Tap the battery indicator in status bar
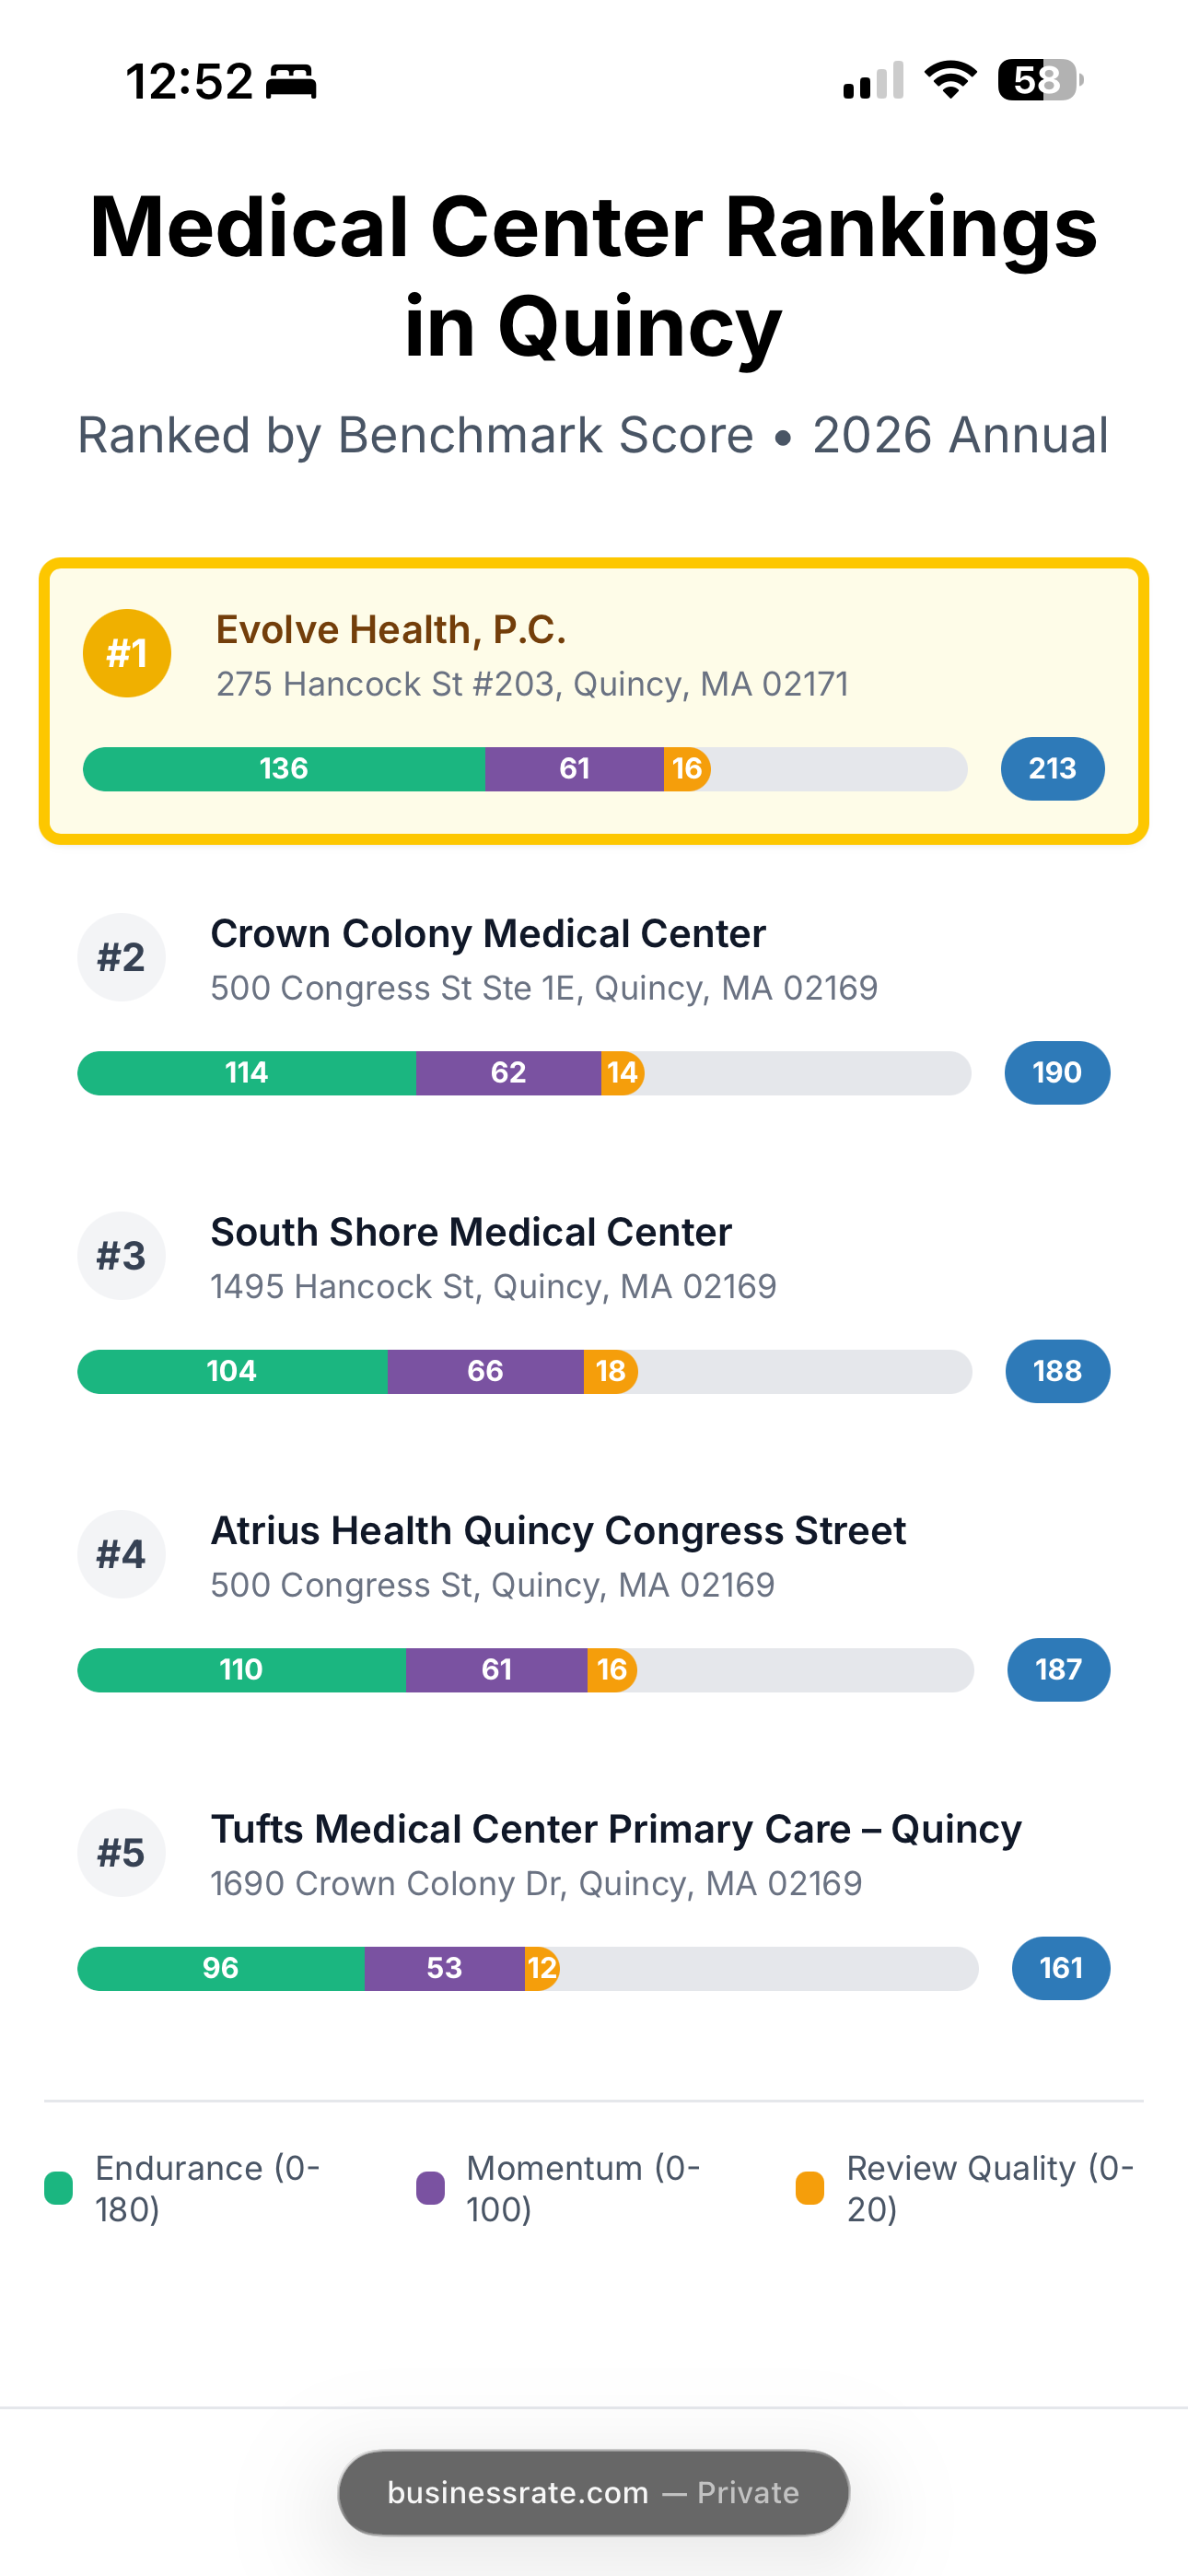The image size is (1188, 2576). [x=1040, y=80]
